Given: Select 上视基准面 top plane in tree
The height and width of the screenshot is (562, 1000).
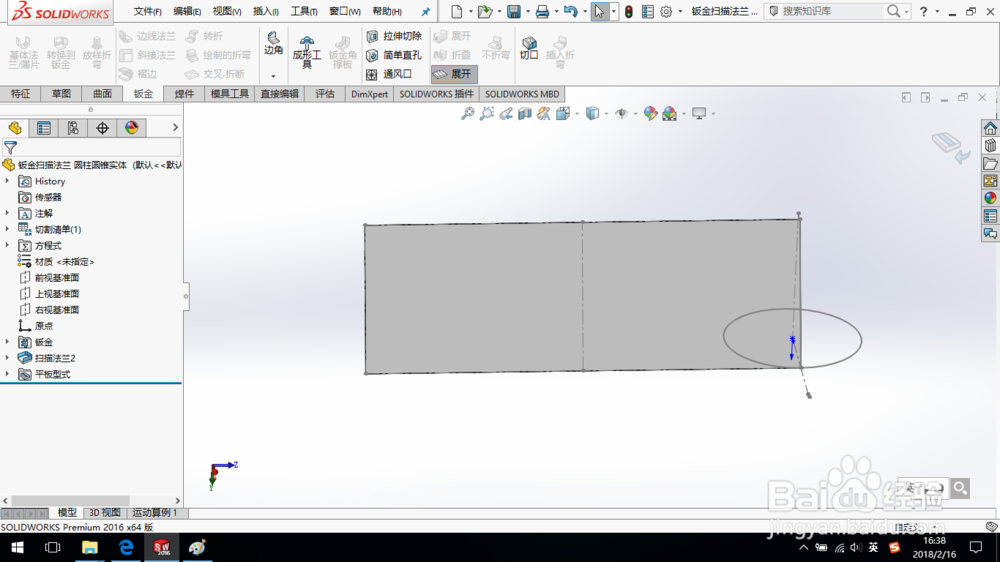Looking at the screenshot, I should pyautogui.click(x=49, y=293).
